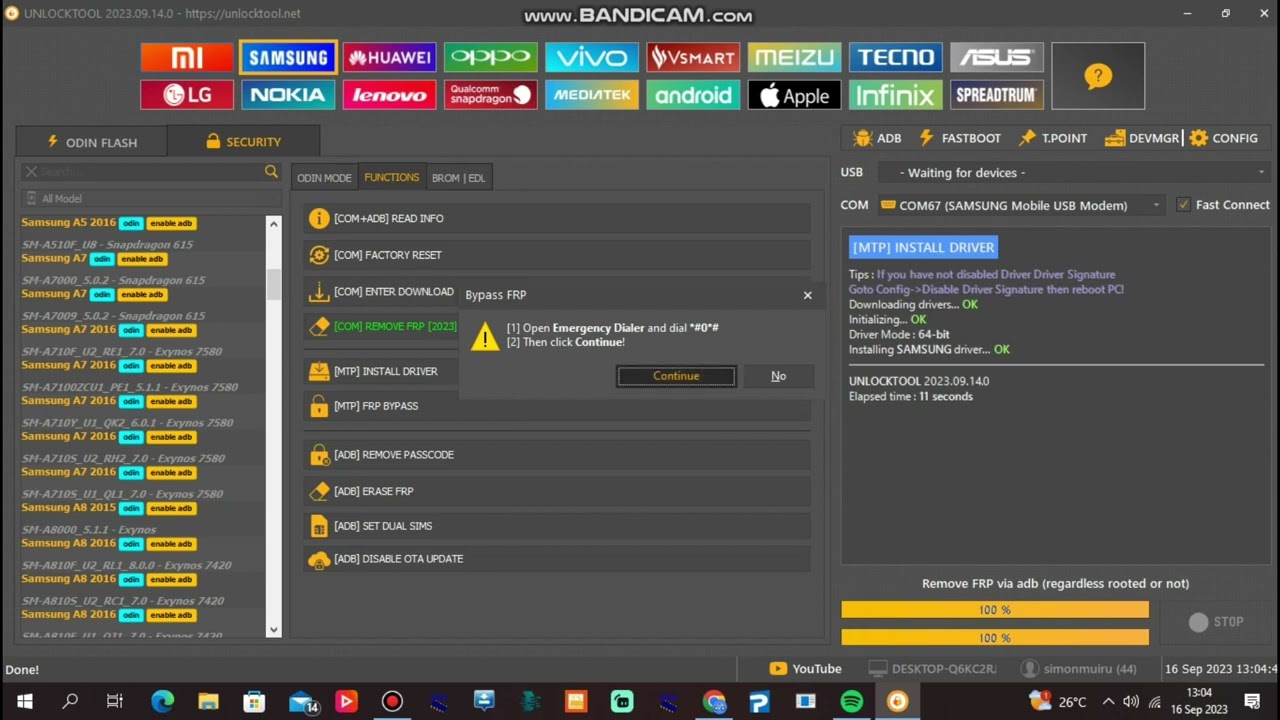Click [ADB] SET DUAL SIMS
Screen dimensions: 1280x720
click(x=558, y=526)
